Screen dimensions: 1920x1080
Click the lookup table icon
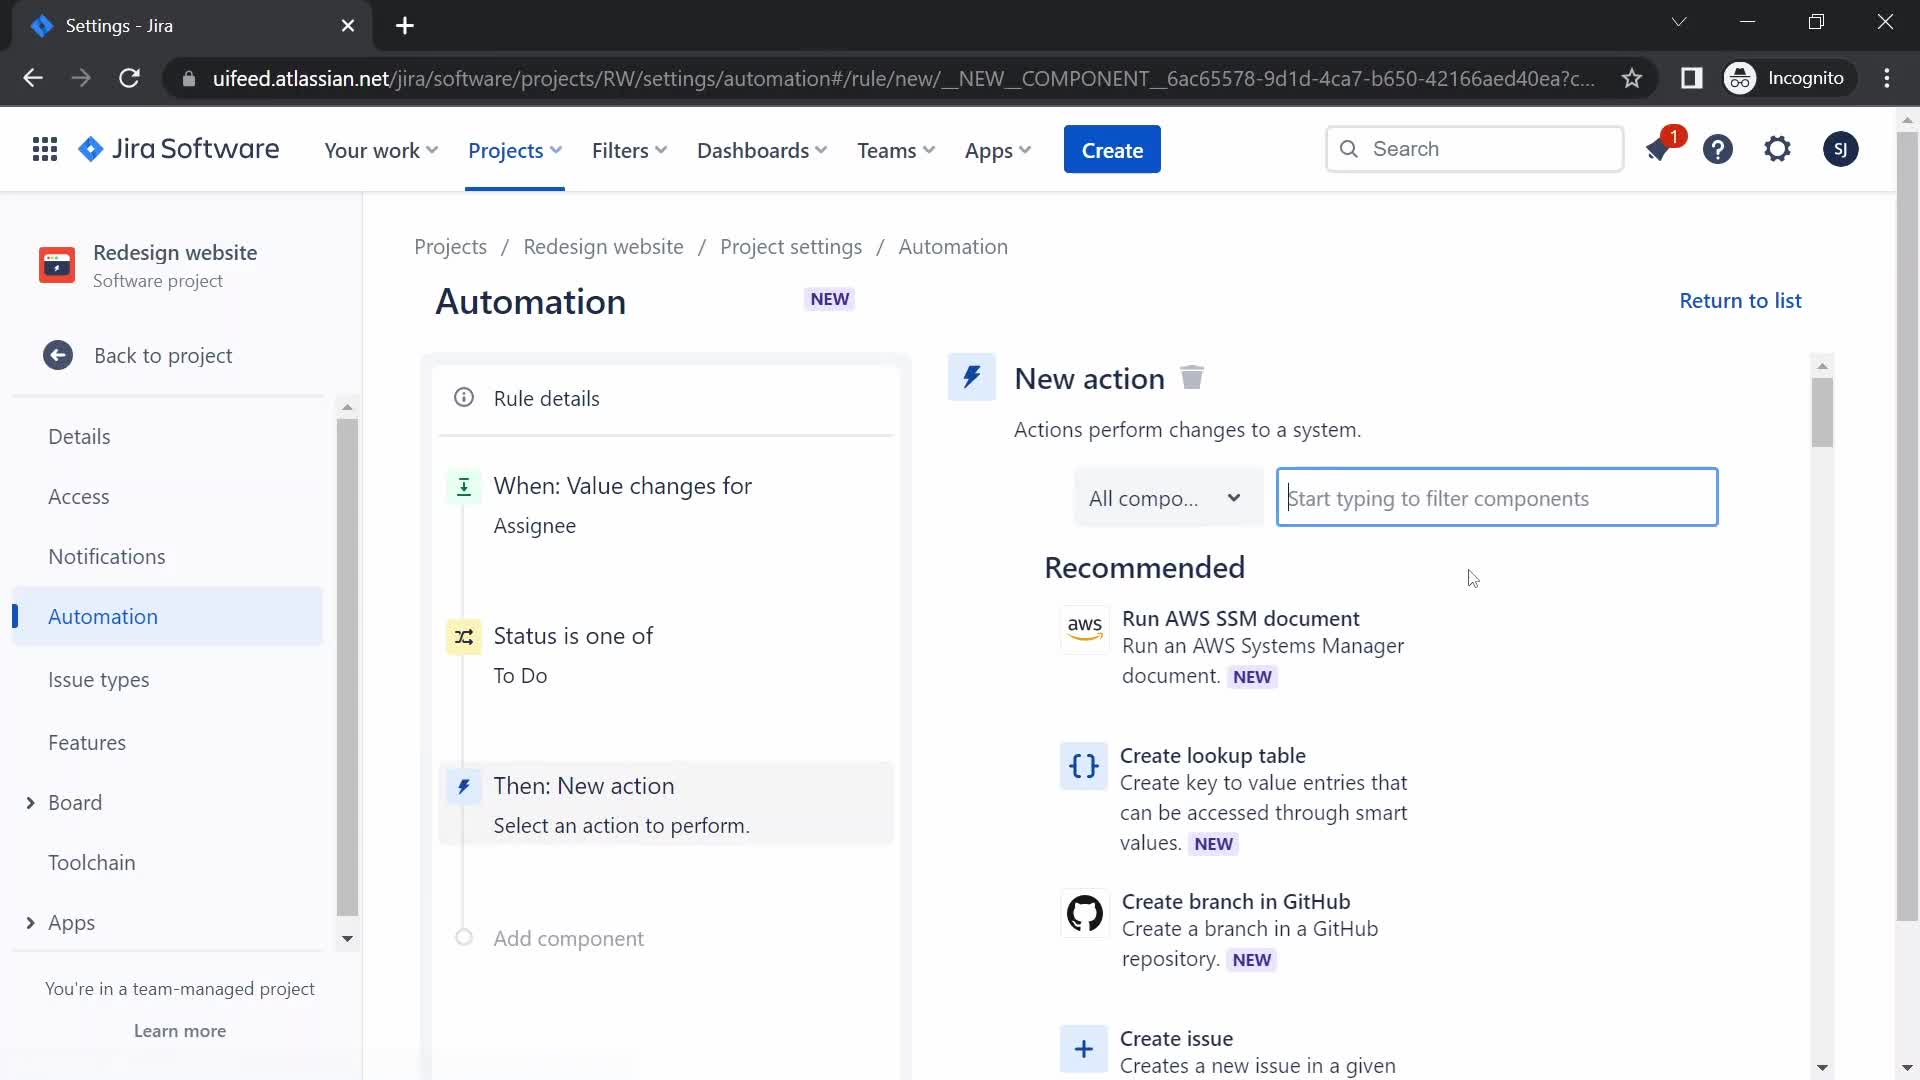click(1084, 766)
